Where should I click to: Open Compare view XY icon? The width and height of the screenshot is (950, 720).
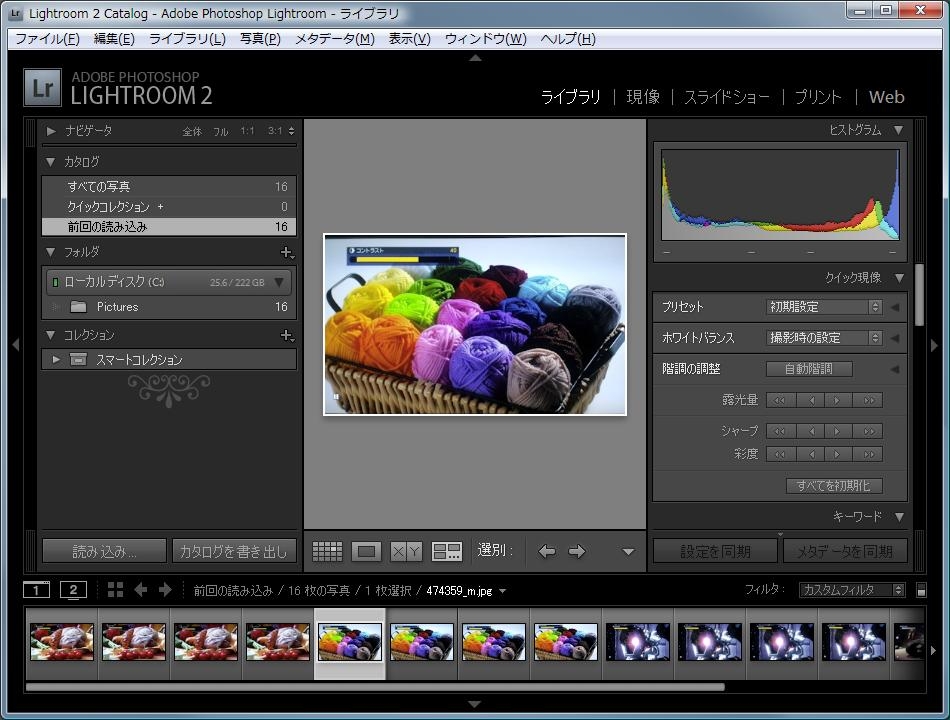coord(406,551)
